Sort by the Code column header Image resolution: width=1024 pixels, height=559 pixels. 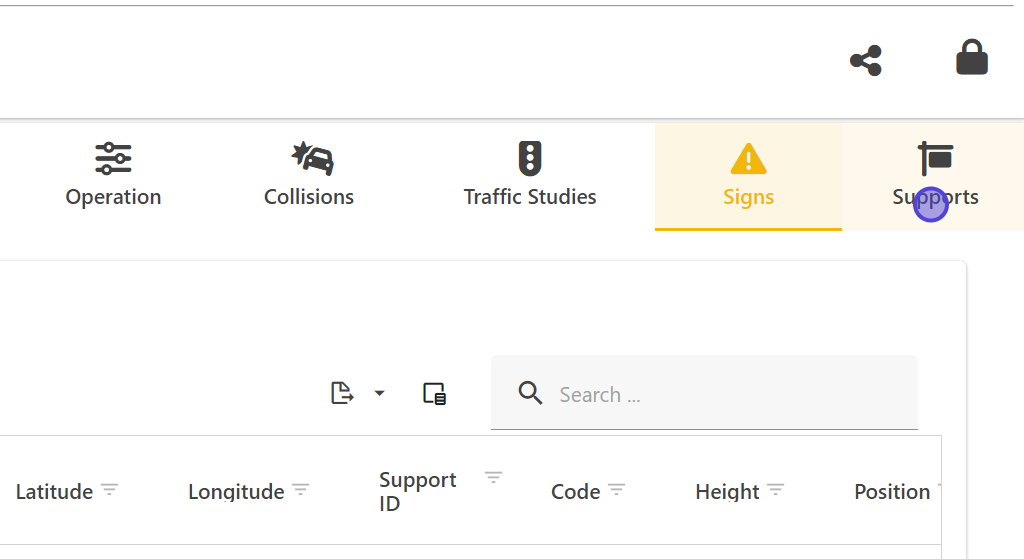[x=575, y=492]
